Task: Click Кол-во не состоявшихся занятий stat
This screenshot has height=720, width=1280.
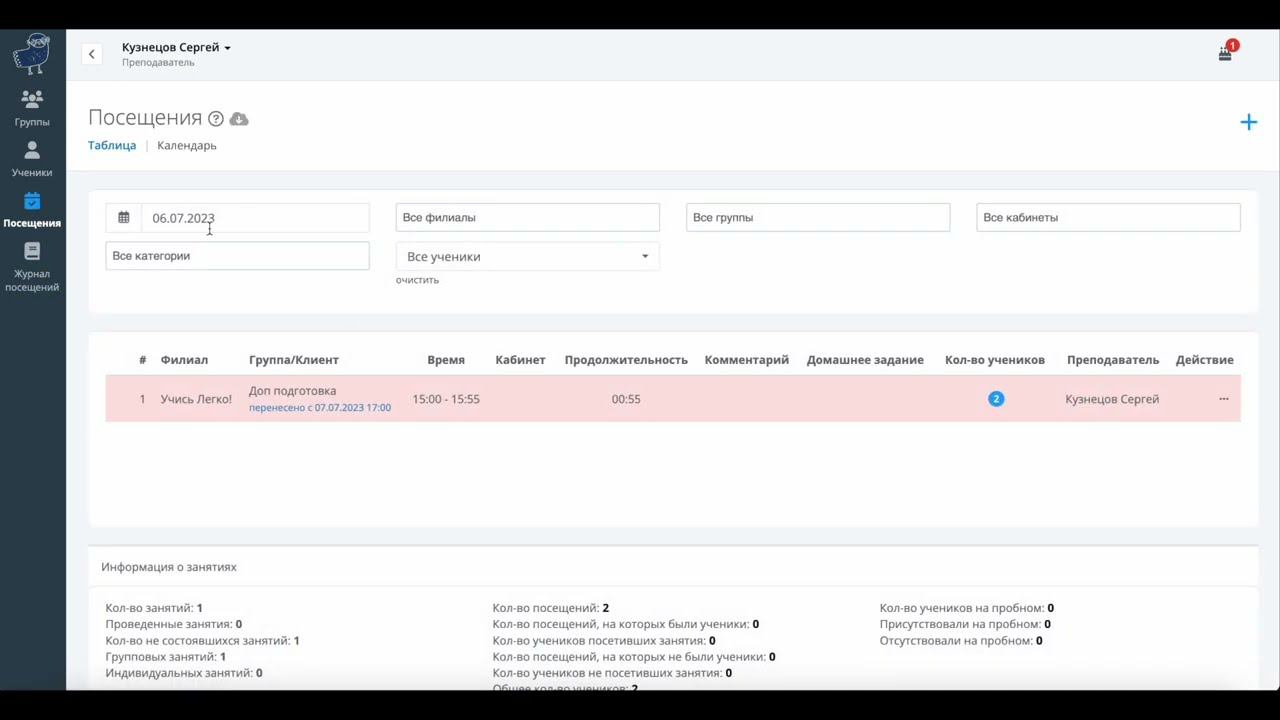Action: coord(203,641)
